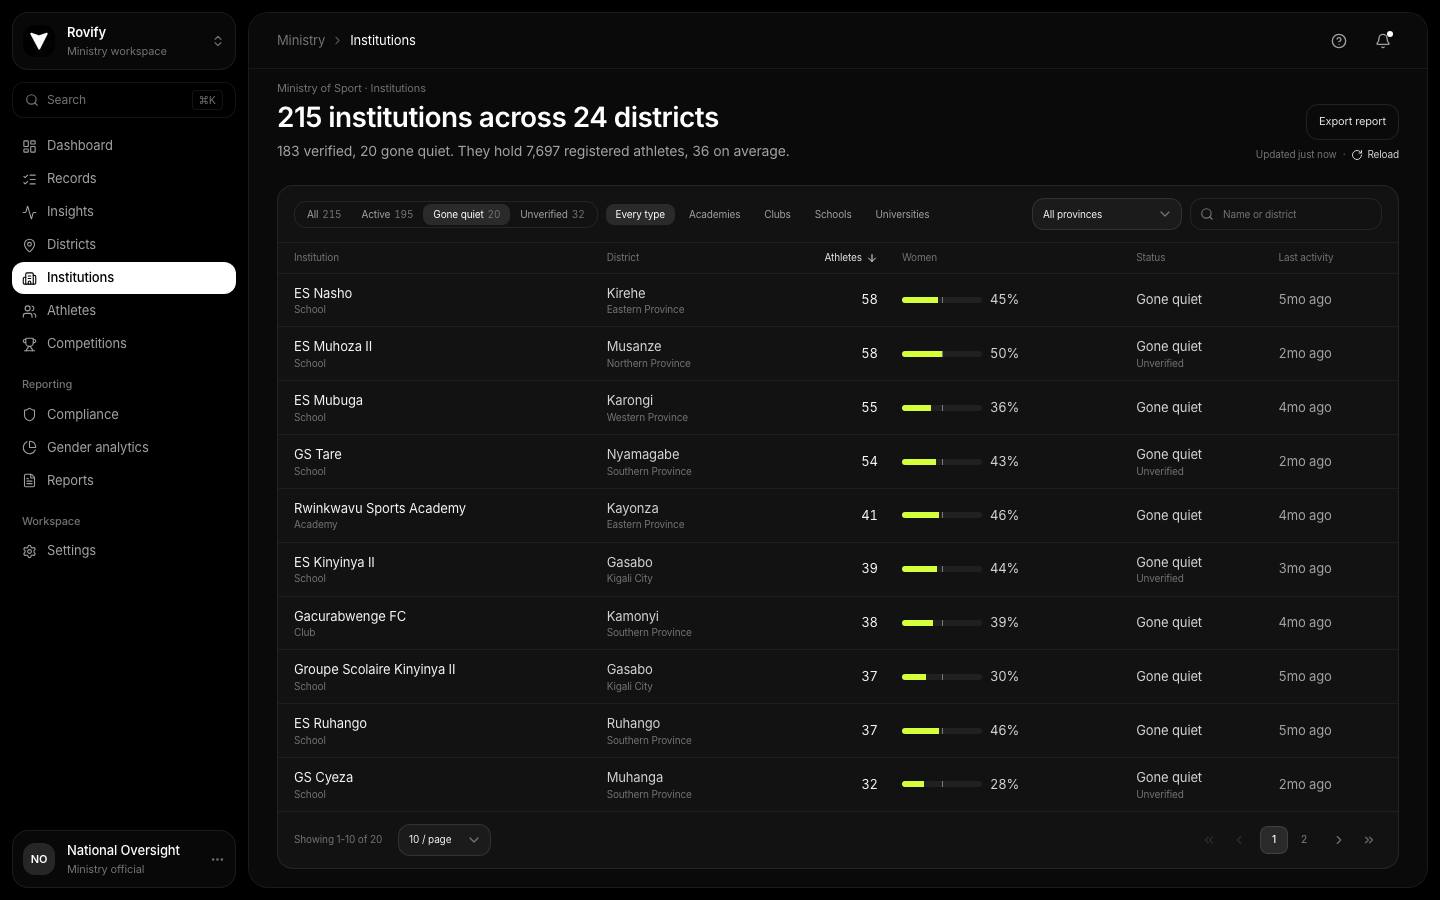Click the Reload icon link
The height and width of the screenshot is (900, 1440).
point(1375,155)
